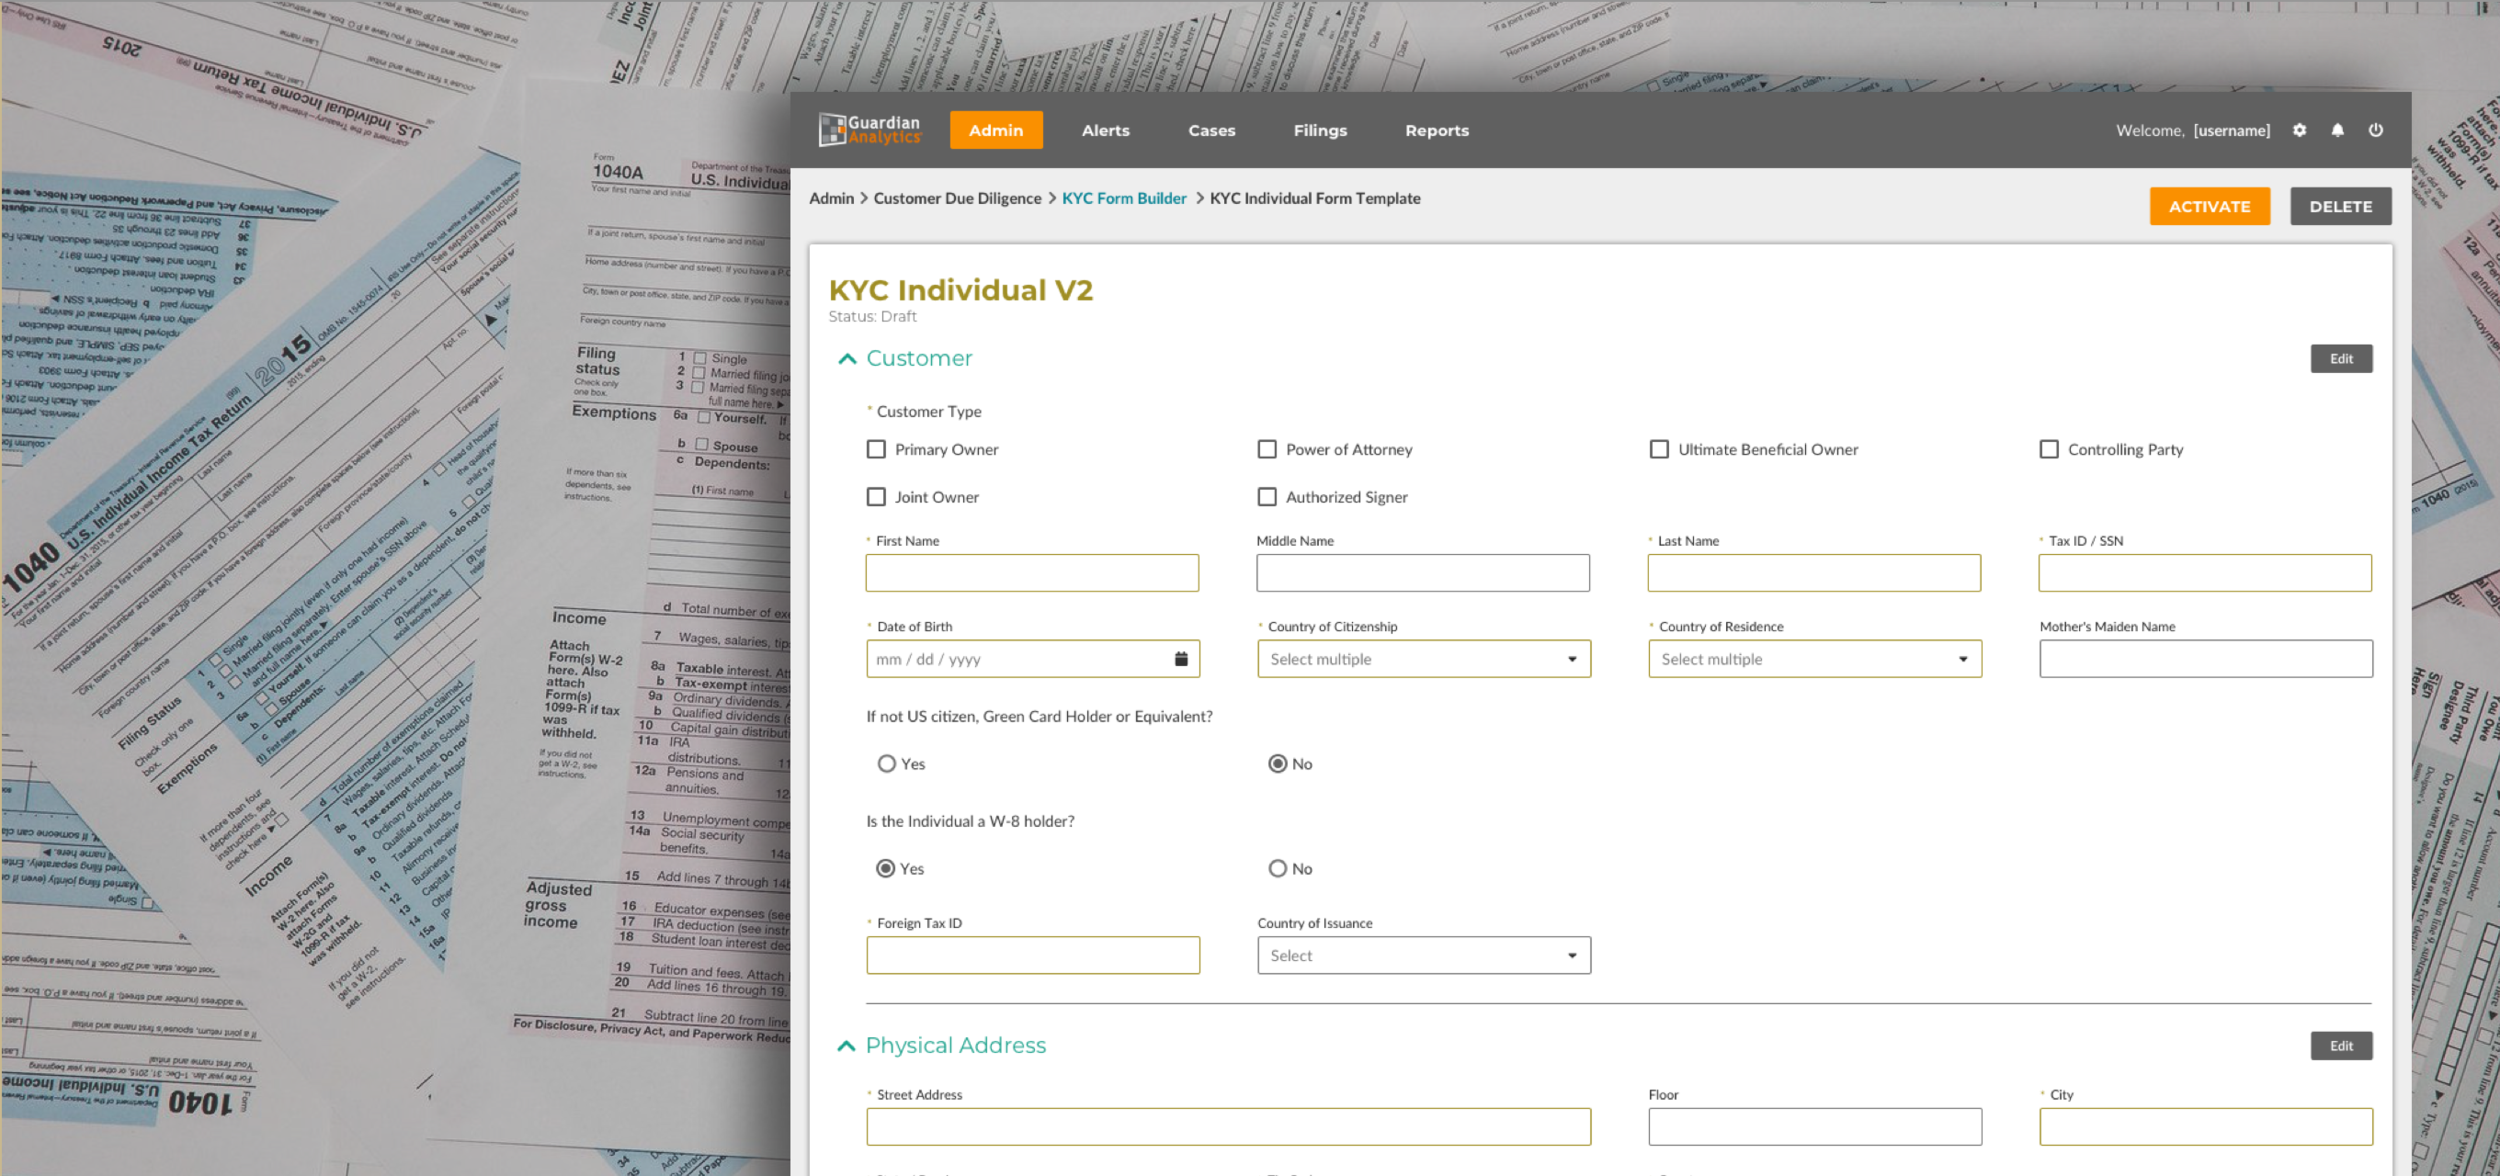View the Reports tab
This screenshot has height=1176, width=2500.
coord(1437,130)
